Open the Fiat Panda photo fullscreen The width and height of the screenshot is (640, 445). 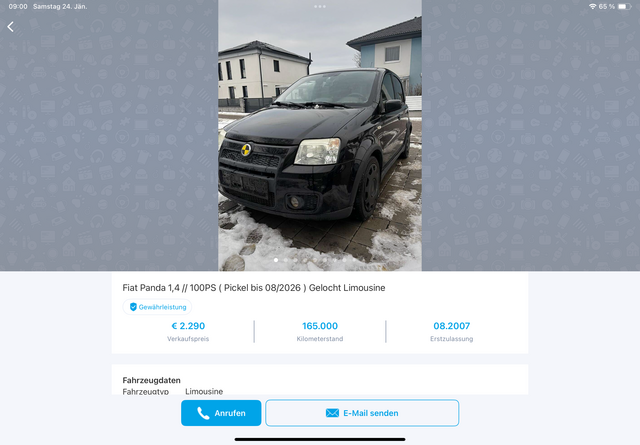pyautogui.click(x=320, y=136)
